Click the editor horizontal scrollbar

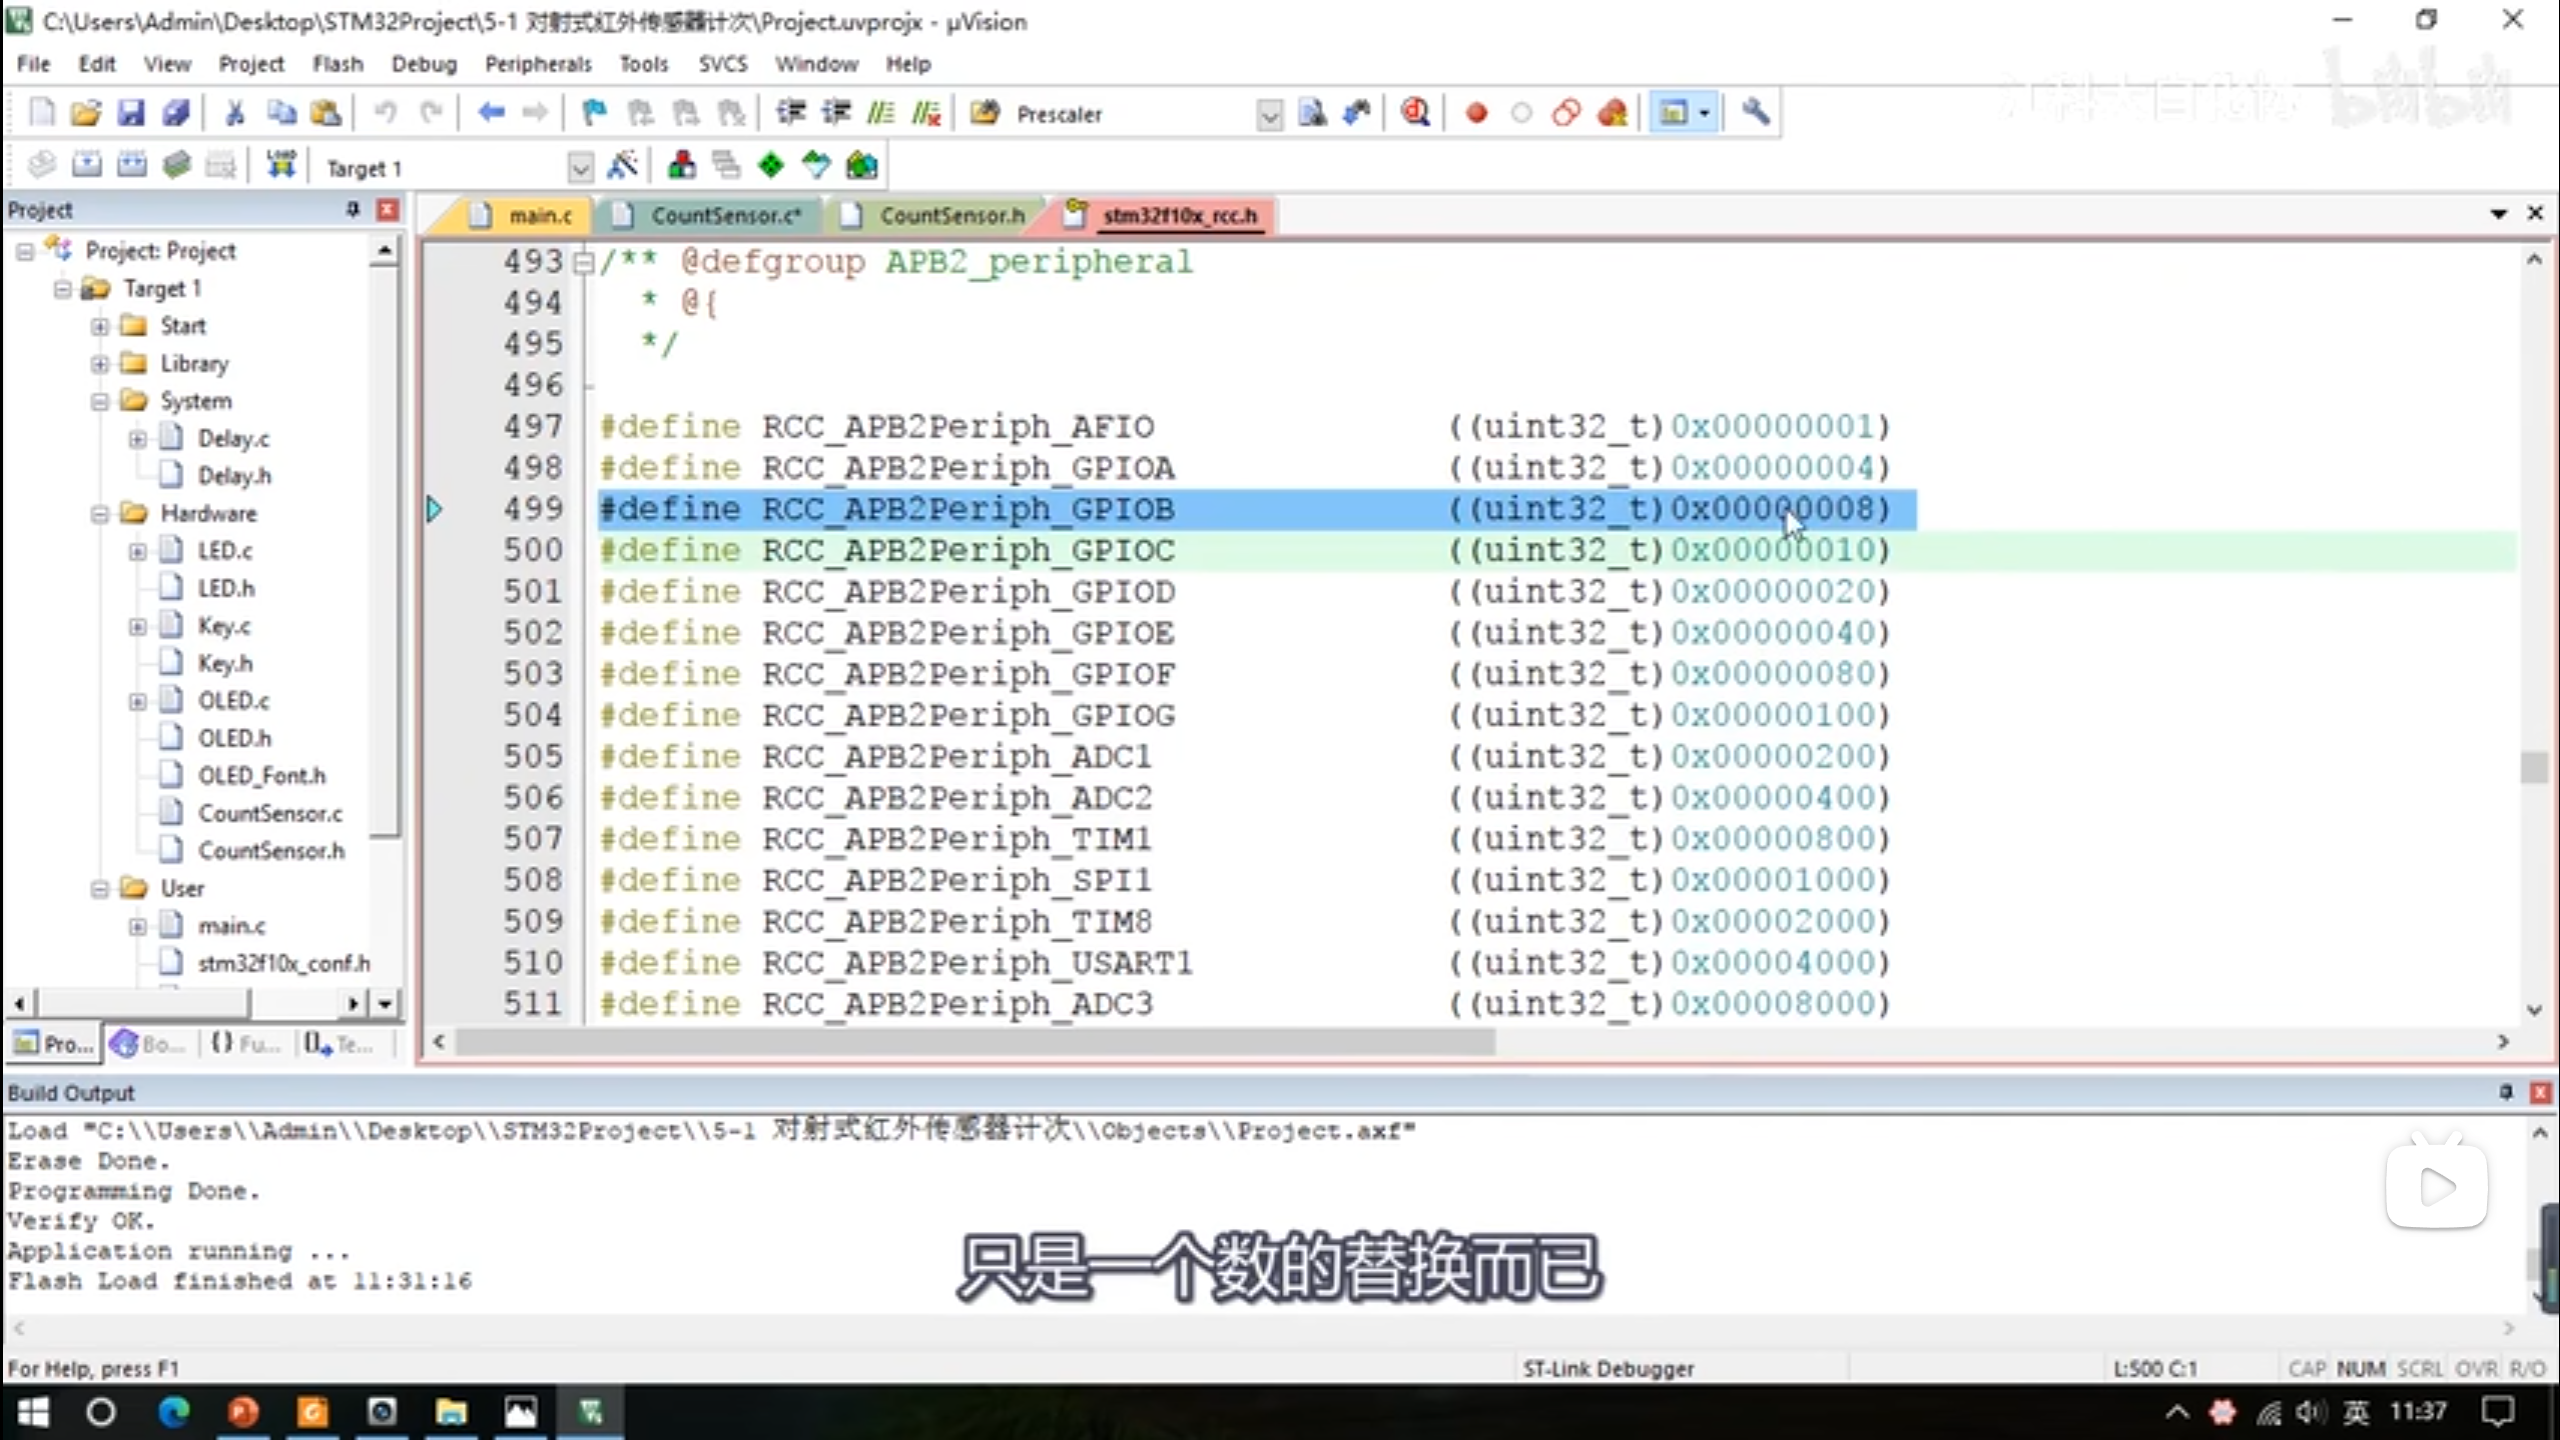[x=975, y=1042]
